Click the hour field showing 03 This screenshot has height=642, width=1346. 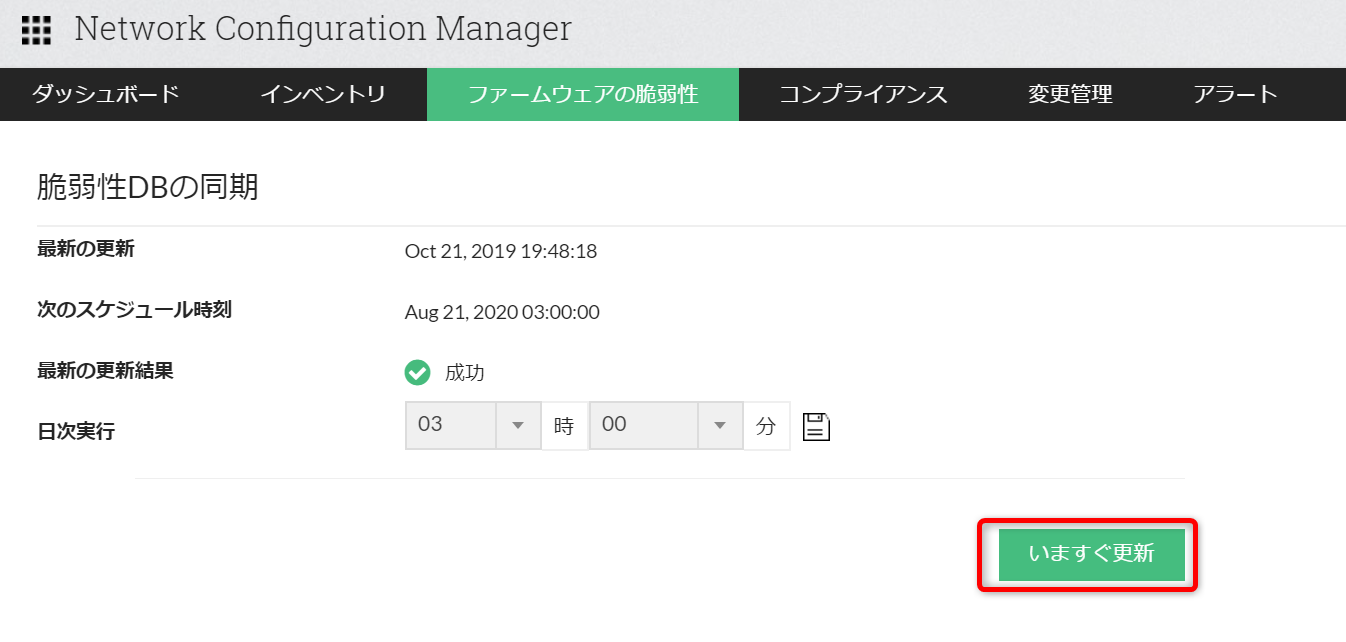click(x=450, y=425)
